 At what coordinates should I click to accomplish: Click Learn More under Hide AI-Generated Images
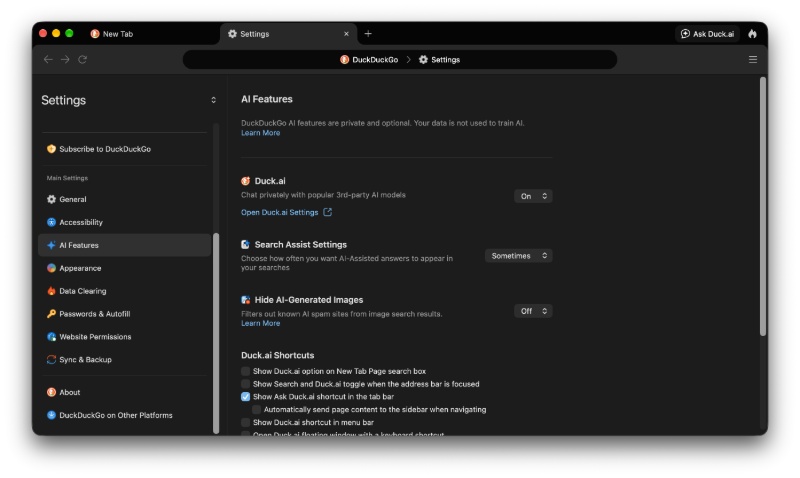260,323
